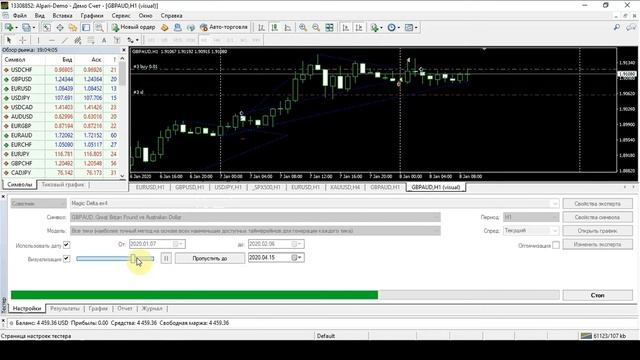
Task: Switch to XAUUSD,H4 chart tab
Action: click(345, 187)
